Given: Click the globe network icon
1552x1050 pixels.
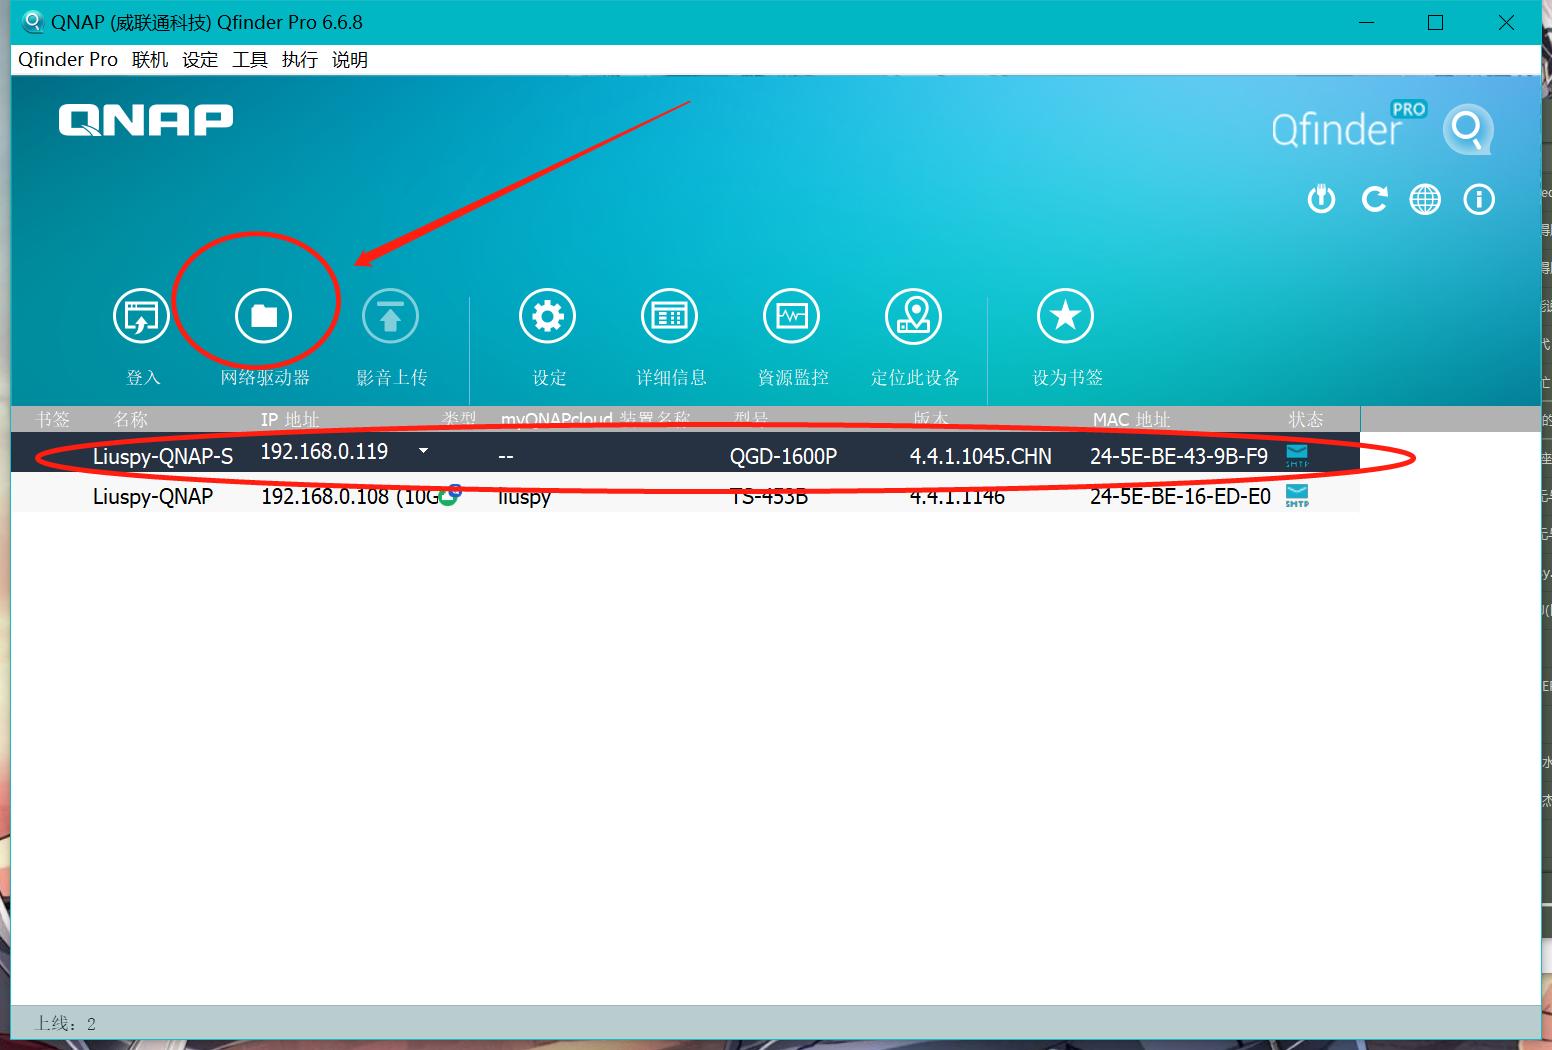Looking at the screenshot, I should (1425, 199).
